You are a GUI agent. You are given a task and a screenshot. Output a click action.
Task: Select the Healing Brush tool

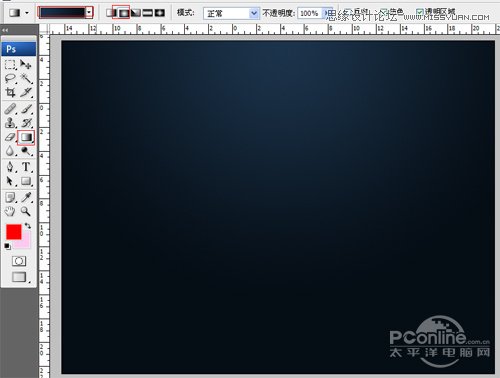pyautogui.click(x=10, y=109)
